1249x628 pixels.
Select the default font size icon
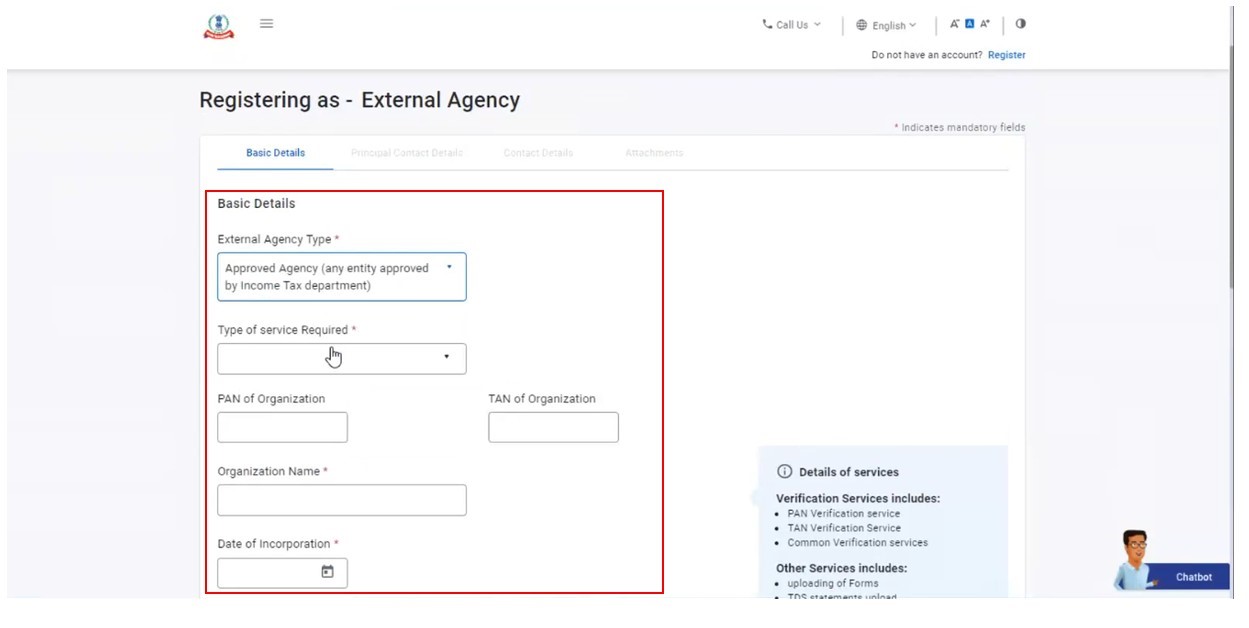point(969,24)
